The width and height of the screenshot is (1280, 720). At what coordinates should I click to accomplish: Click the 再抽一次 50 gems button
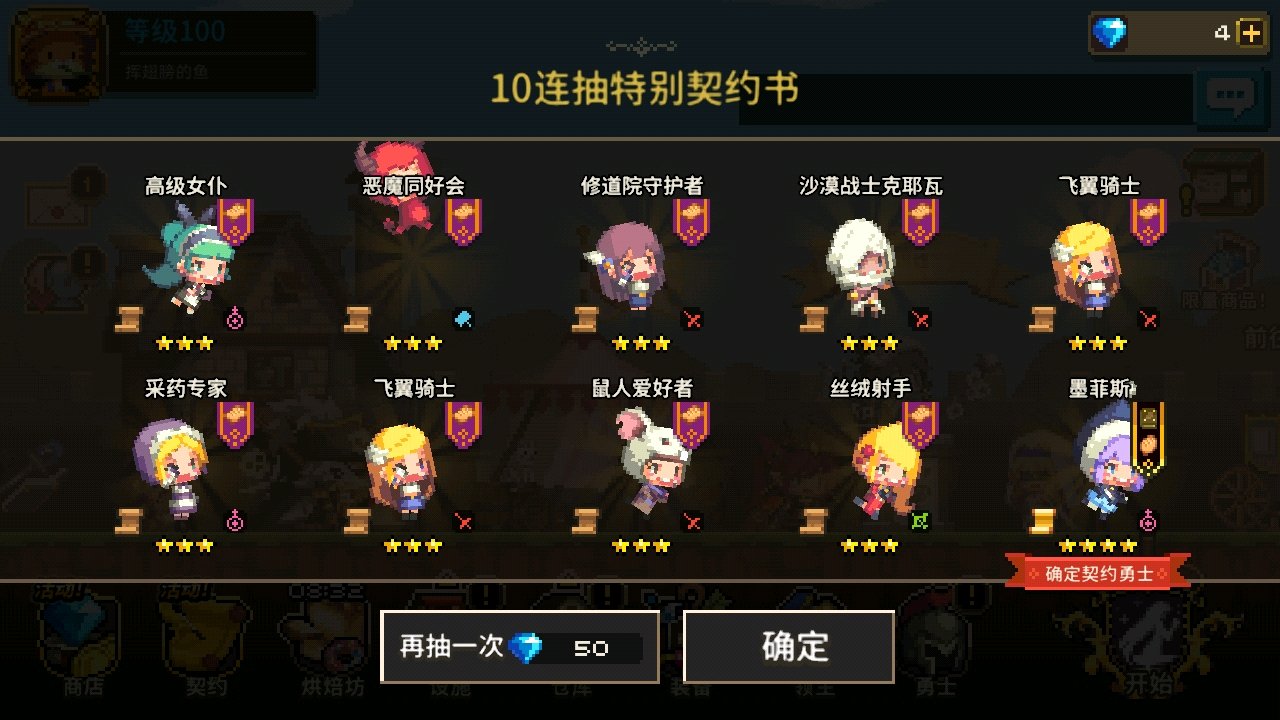click(x=520, y=647)
